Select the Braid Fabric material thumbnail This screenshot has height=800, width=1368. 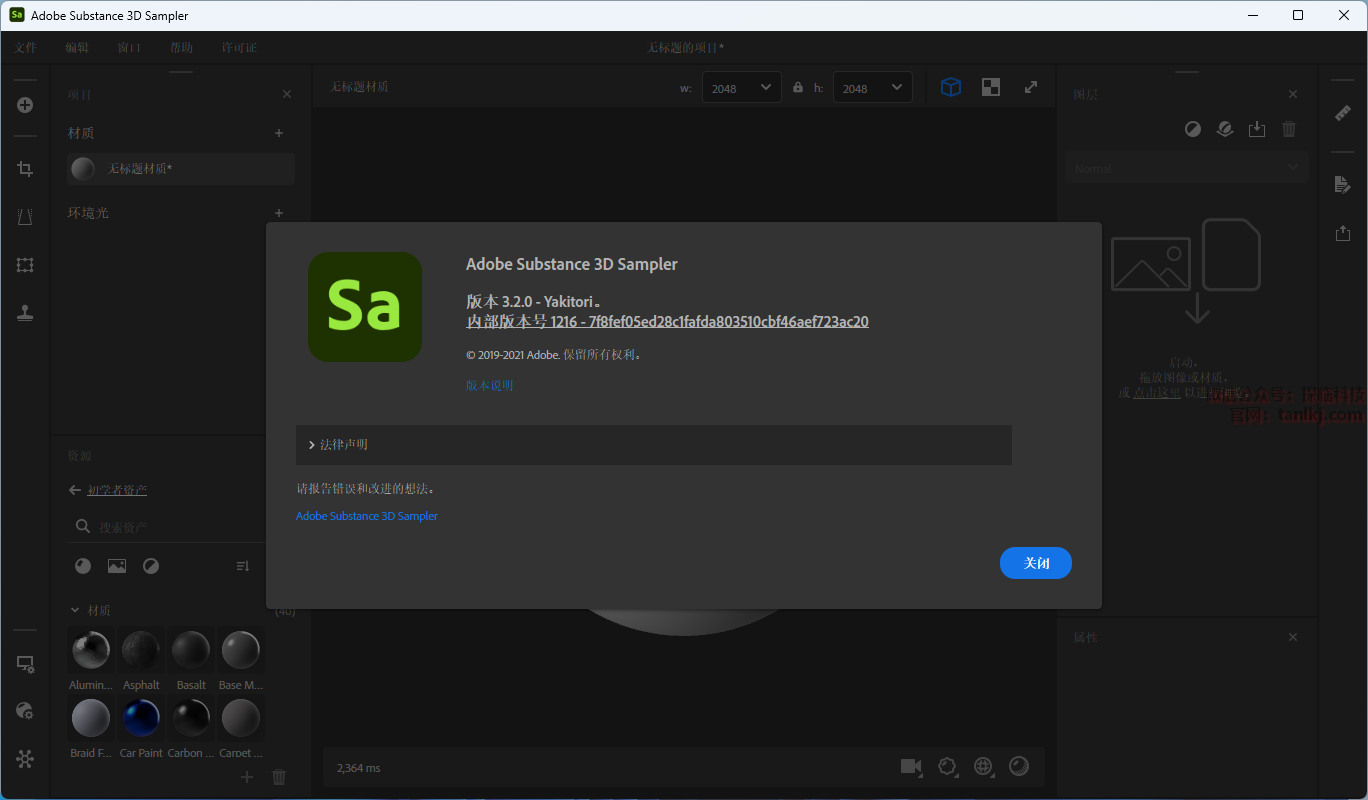91,718
